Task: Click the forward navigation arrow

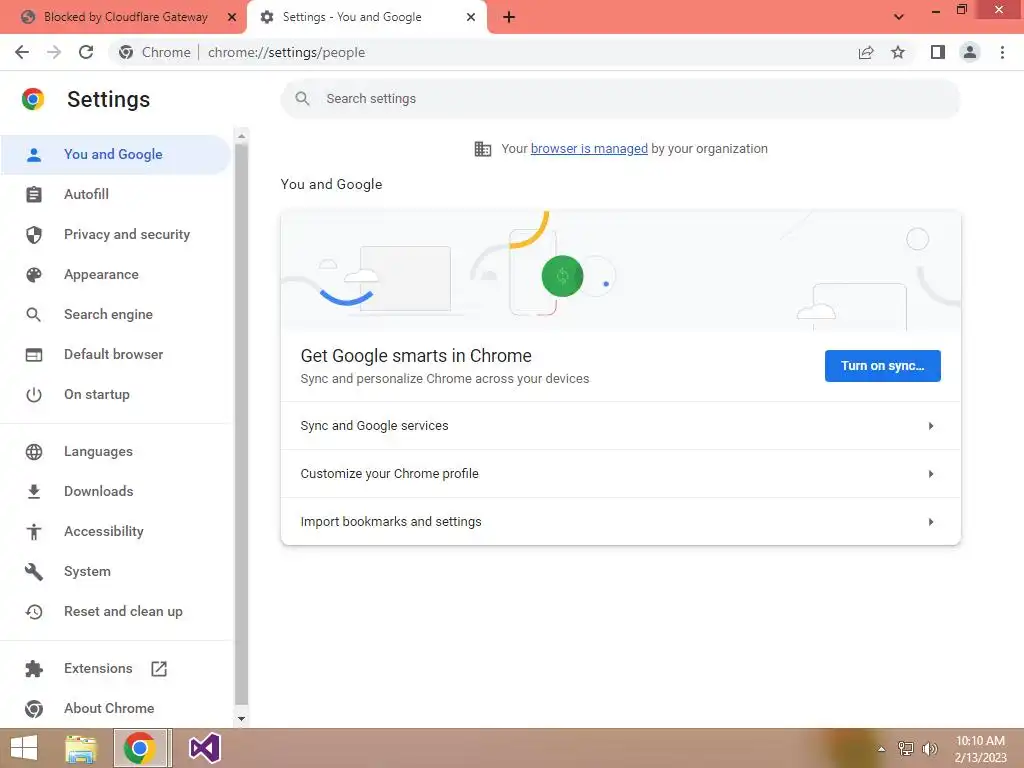Action: click(54, 52)
